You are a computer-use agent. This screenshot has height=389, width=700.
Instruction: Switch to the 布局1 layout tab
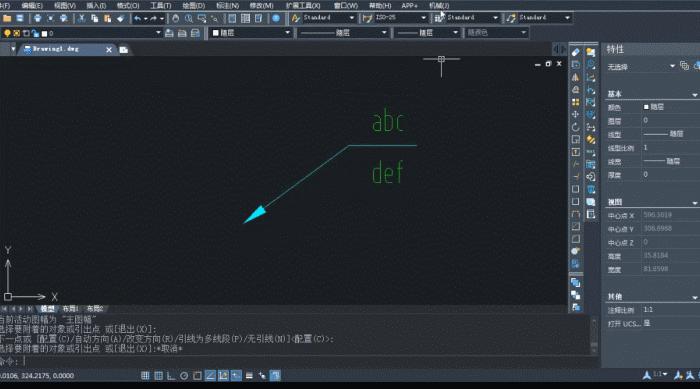(x=71, y=309)
